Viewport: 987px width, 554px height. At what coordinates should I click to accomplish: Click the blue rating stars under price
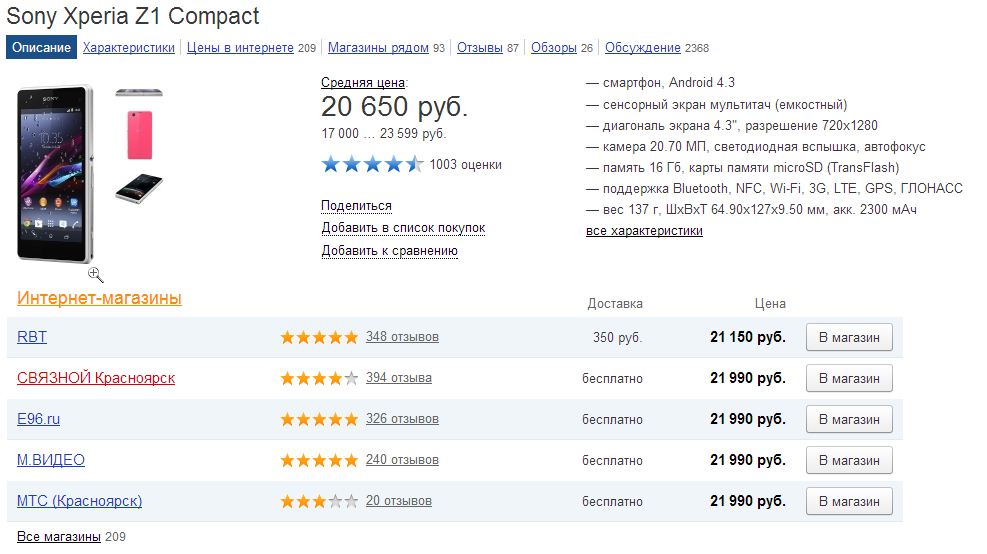tap(372, 165)
